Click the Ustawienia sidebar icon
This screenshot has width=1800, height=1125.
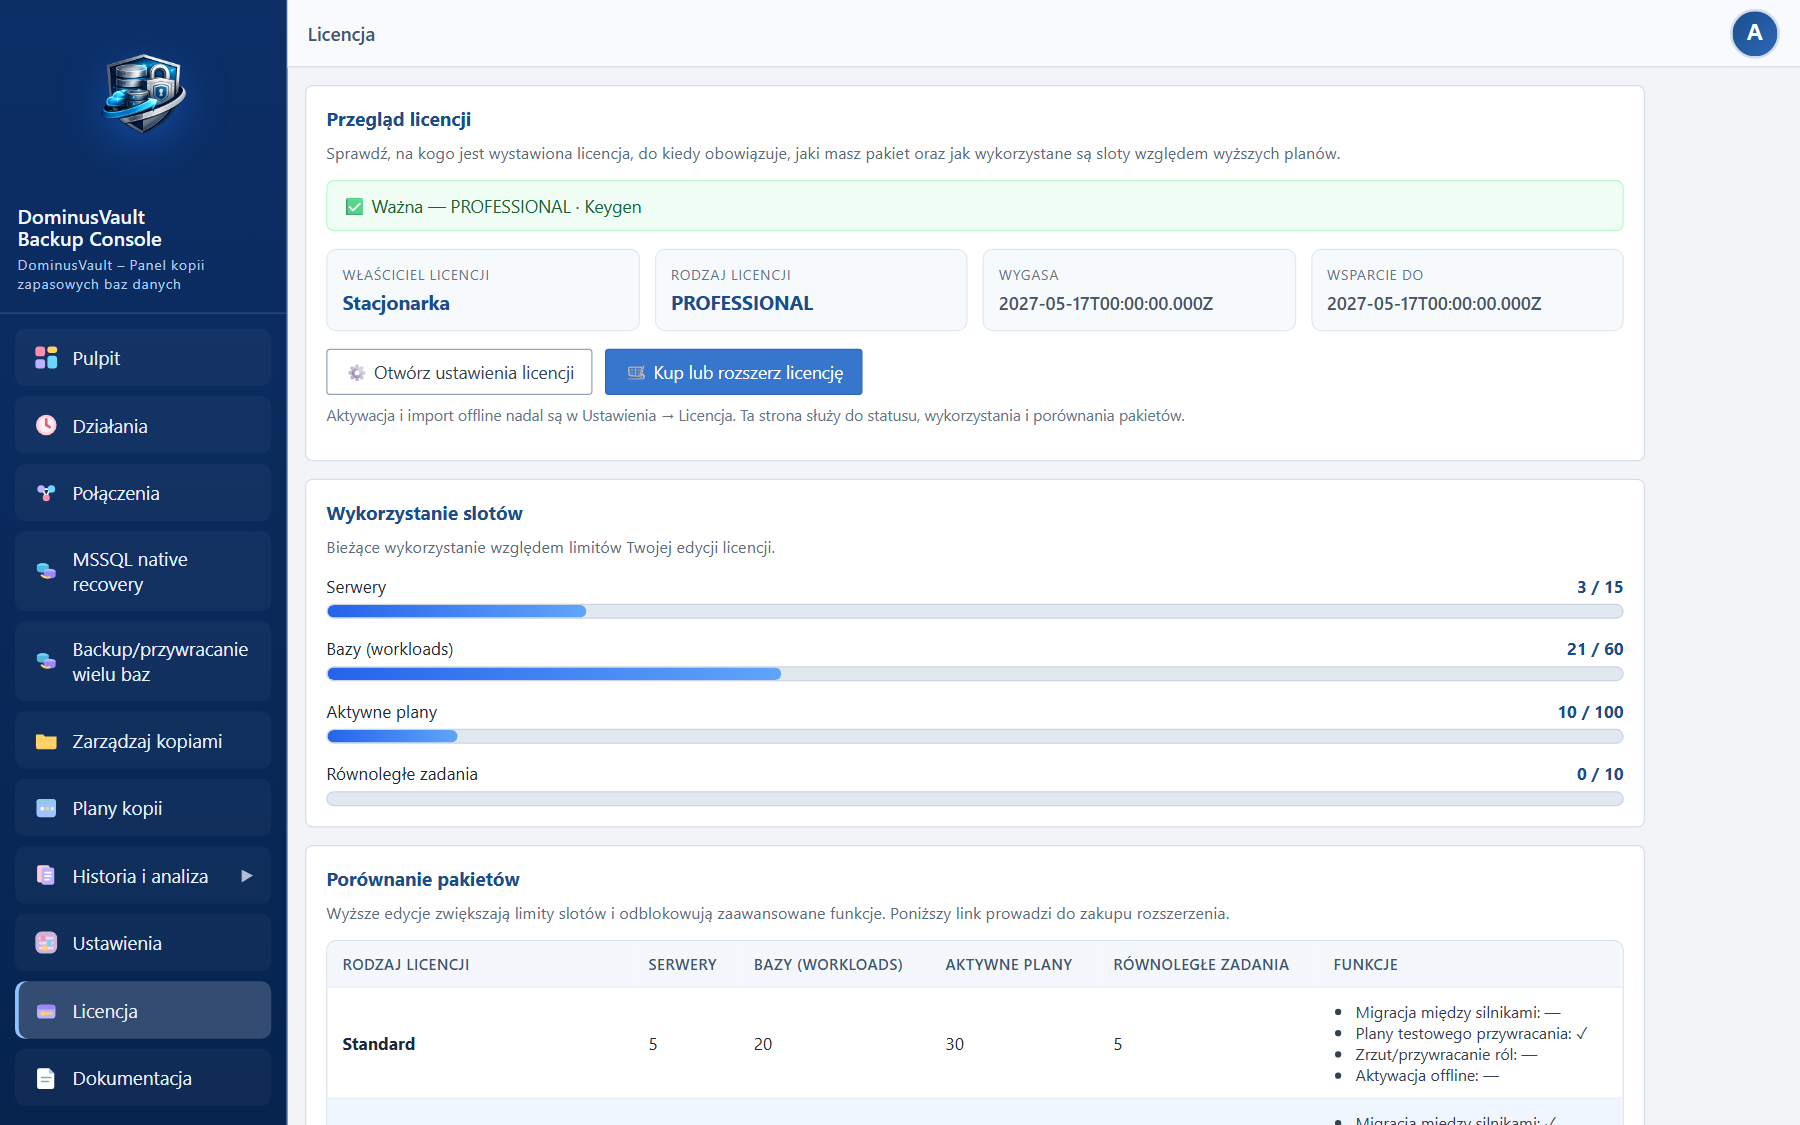pos(46,943)
